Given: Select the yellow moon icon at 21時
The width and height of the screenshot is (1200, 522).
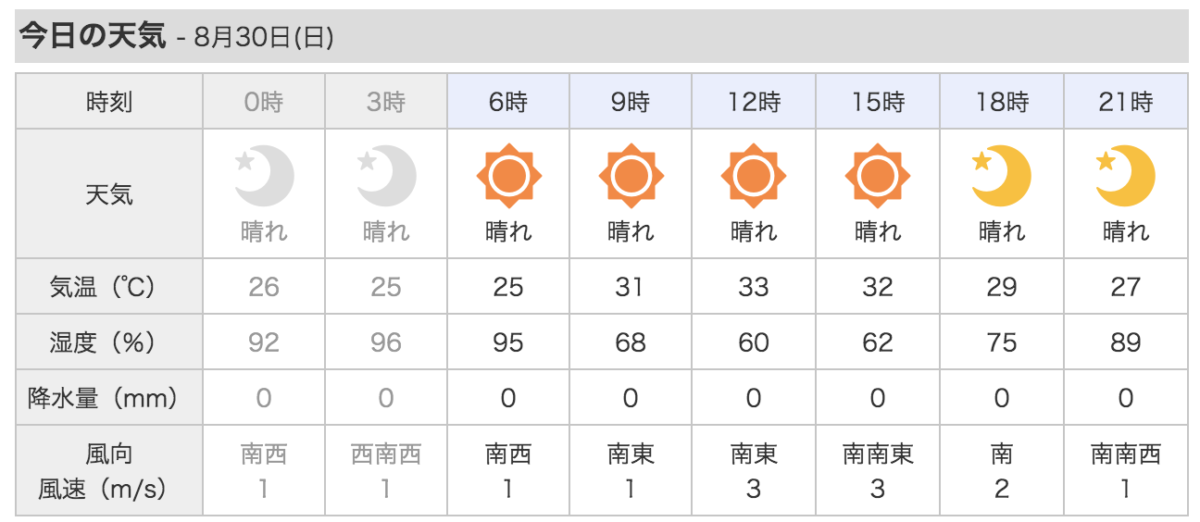Looking at the screenshot, I should (x=1125, y=177).
